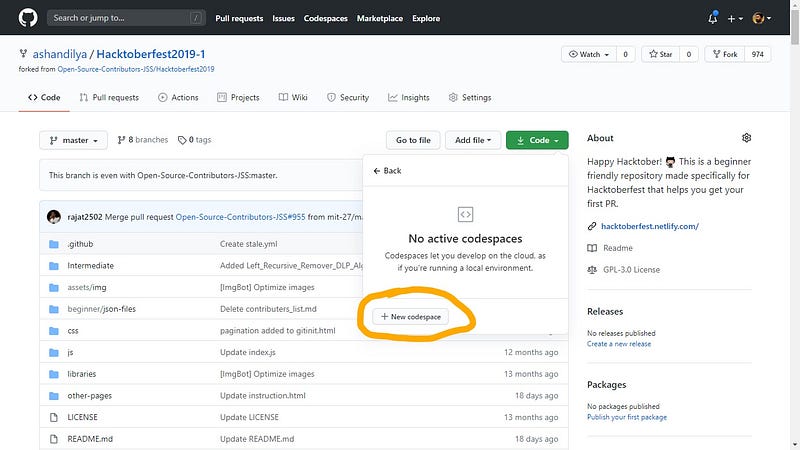Open the other-pages folder name
Viewport: 800px width, 450px height.
click(x=89, y=395)
